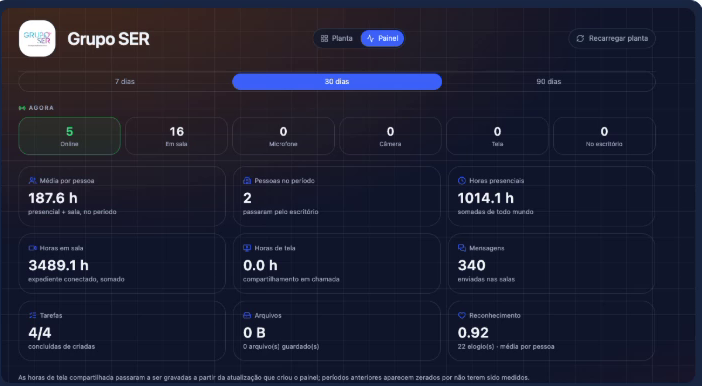Click the Em sala count card
Screen dimensions: 702x386
[176, 136]
